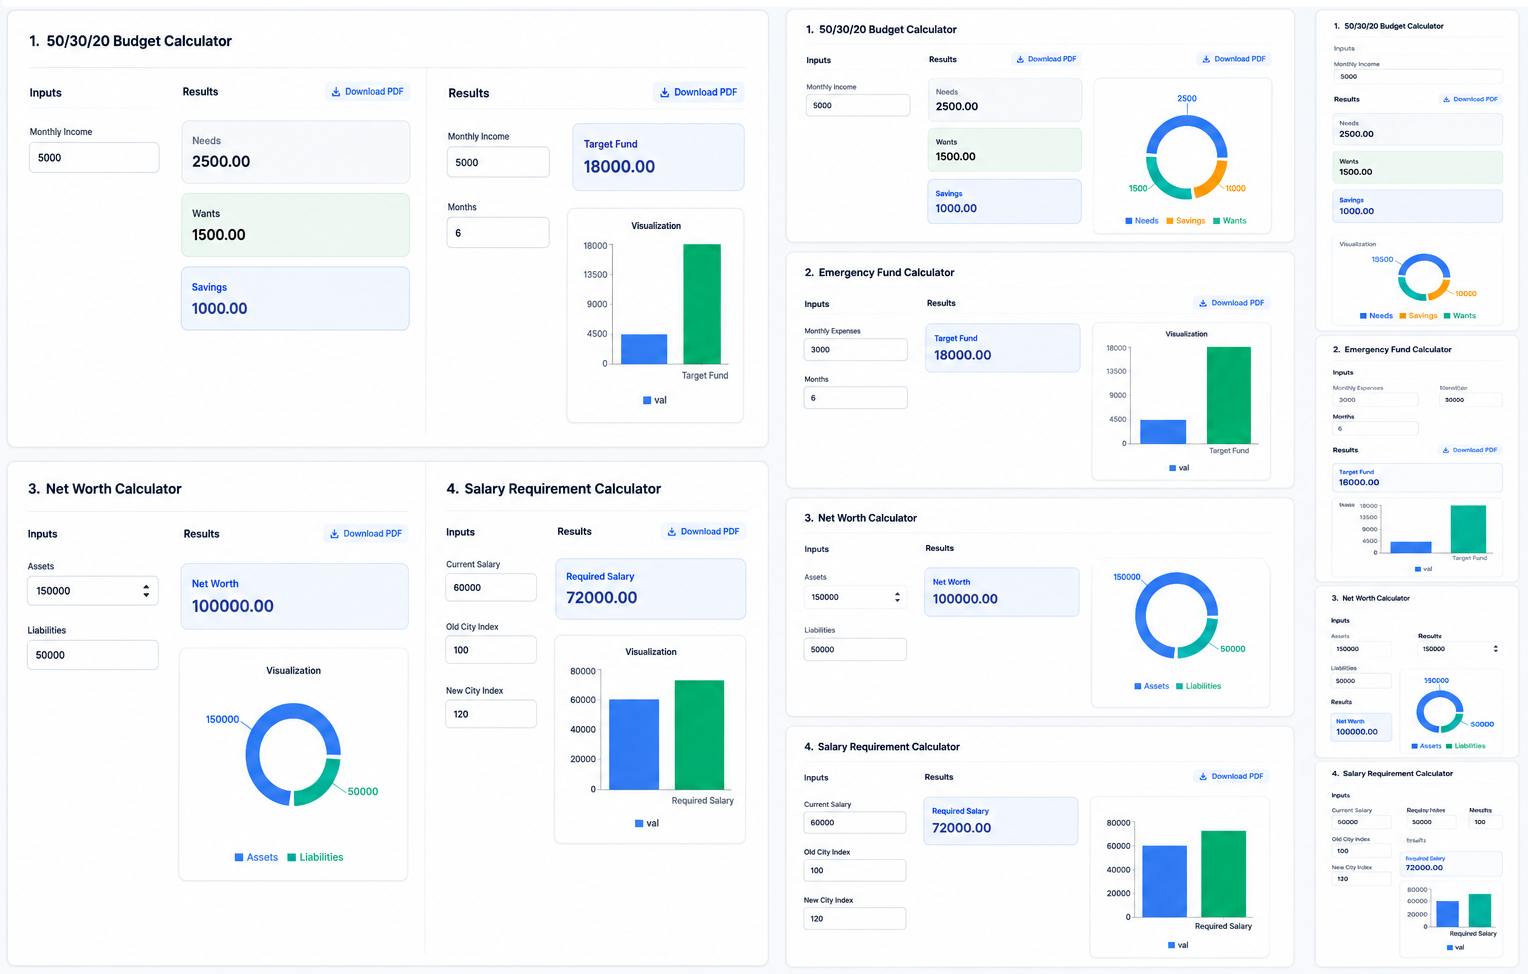Focus the Liabilities field in medium layout
This screenshot has height=974, width=1528.
[855, 650]
